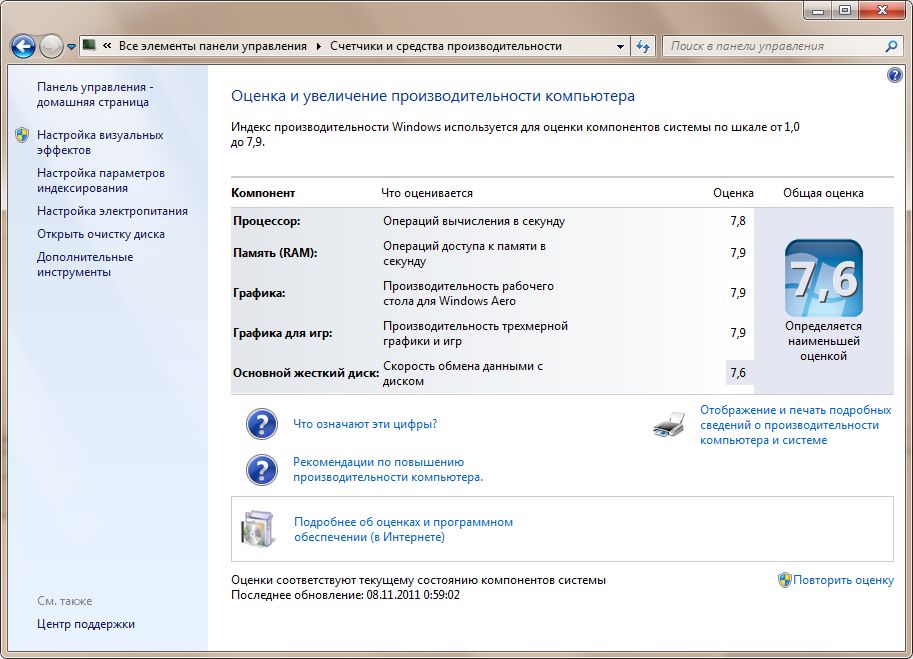Image resolution: width=913 pixels, height=659 pixels.
Task: Click the greyed Forward navigation arrow
Action: 51,47
